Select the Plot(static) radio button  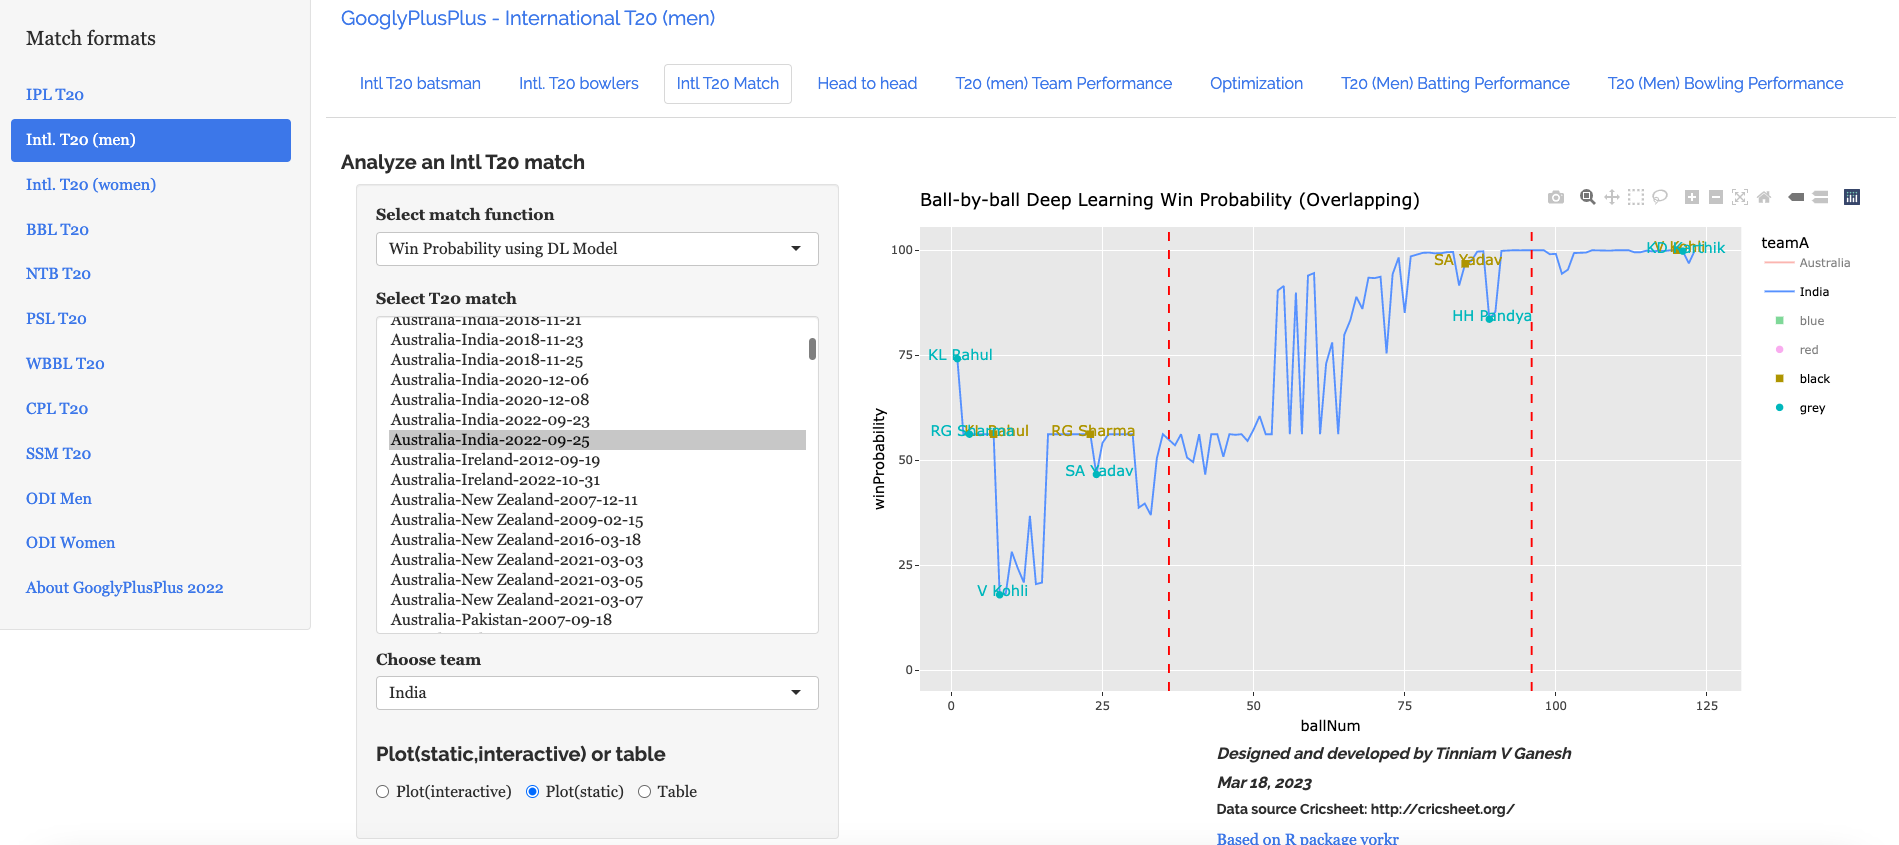coord(533,792)
